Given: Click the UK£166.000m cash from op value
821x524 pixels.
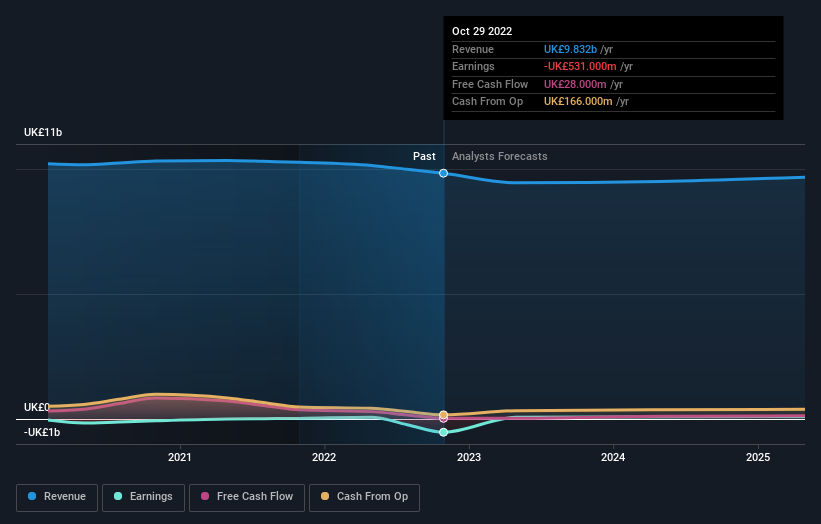Looking at the screenshot, I should click(x=578, y=102).
